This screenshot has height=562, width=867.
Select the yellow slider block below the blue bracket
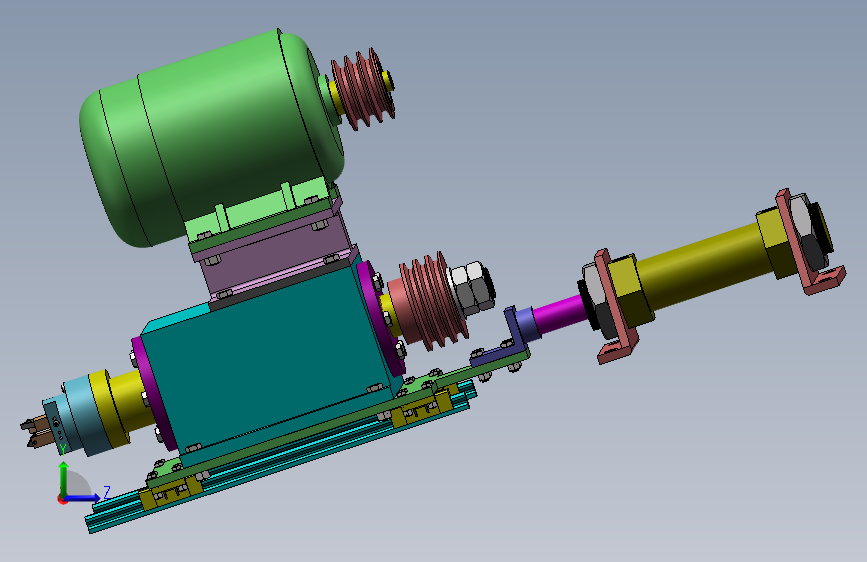pyautogui.click(x=423, y=409)
